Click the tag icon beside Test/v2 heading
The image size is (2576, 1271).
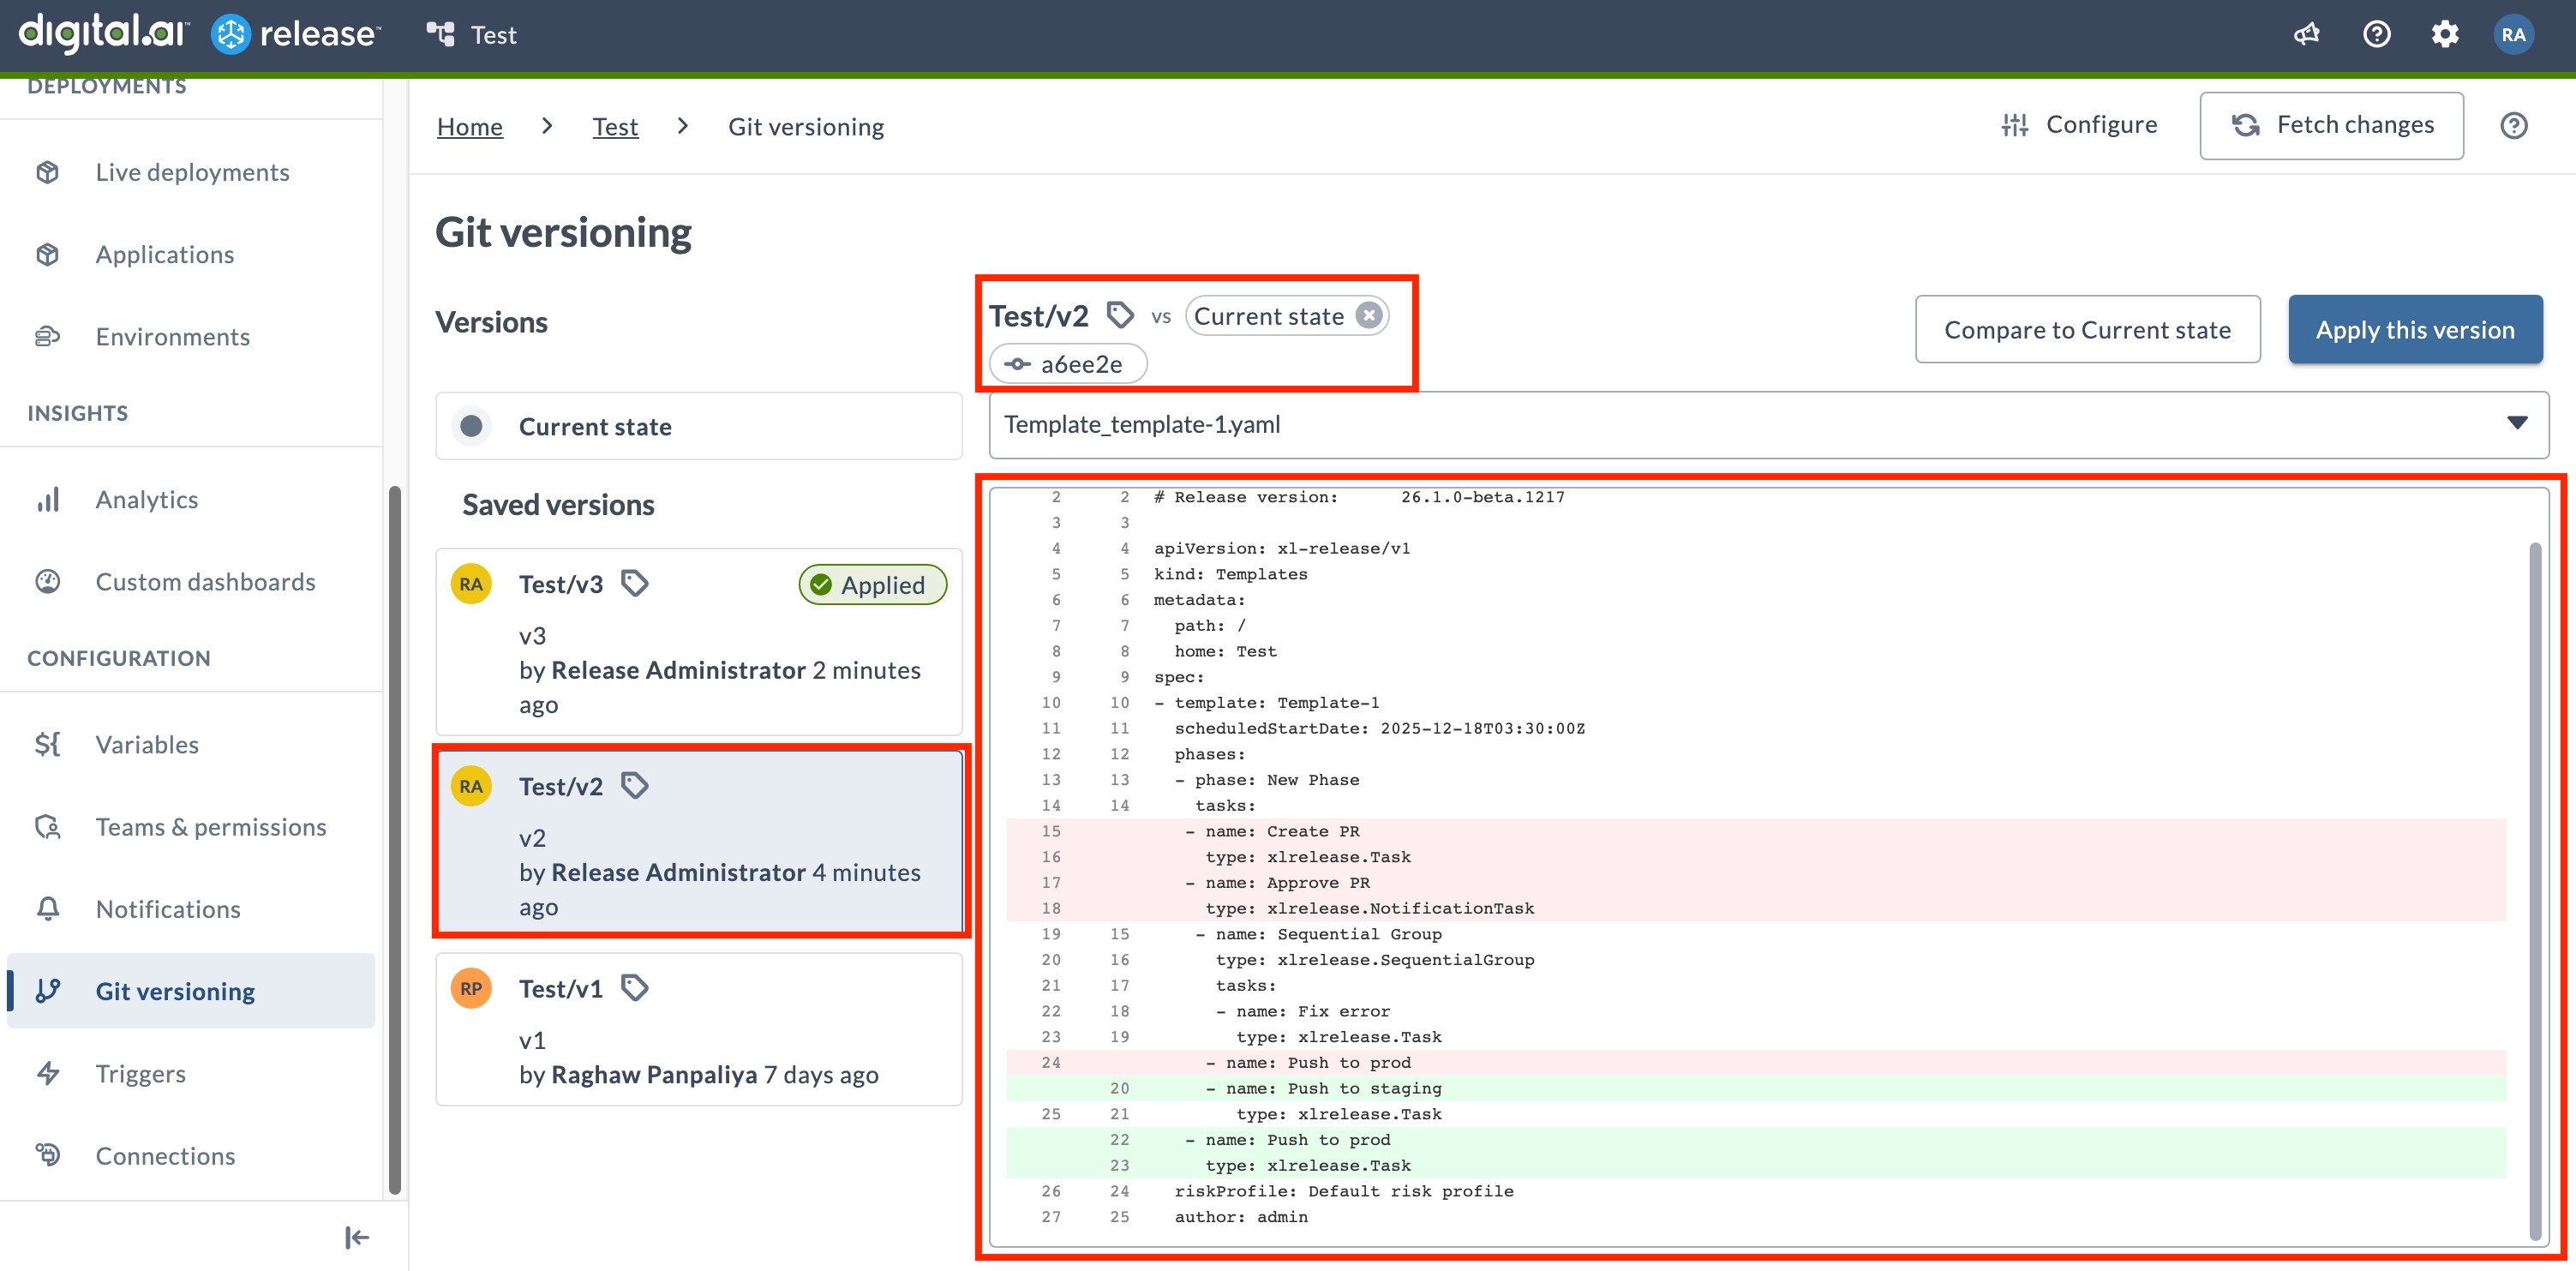coord(1120,314)
